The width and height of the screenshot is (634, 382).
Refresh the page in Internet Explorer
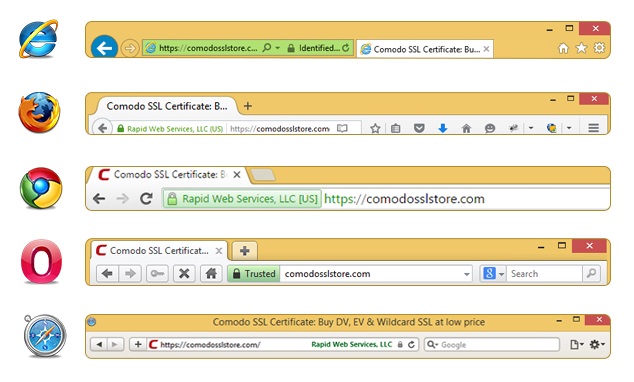pyautogui.click(x=346, y=48)
